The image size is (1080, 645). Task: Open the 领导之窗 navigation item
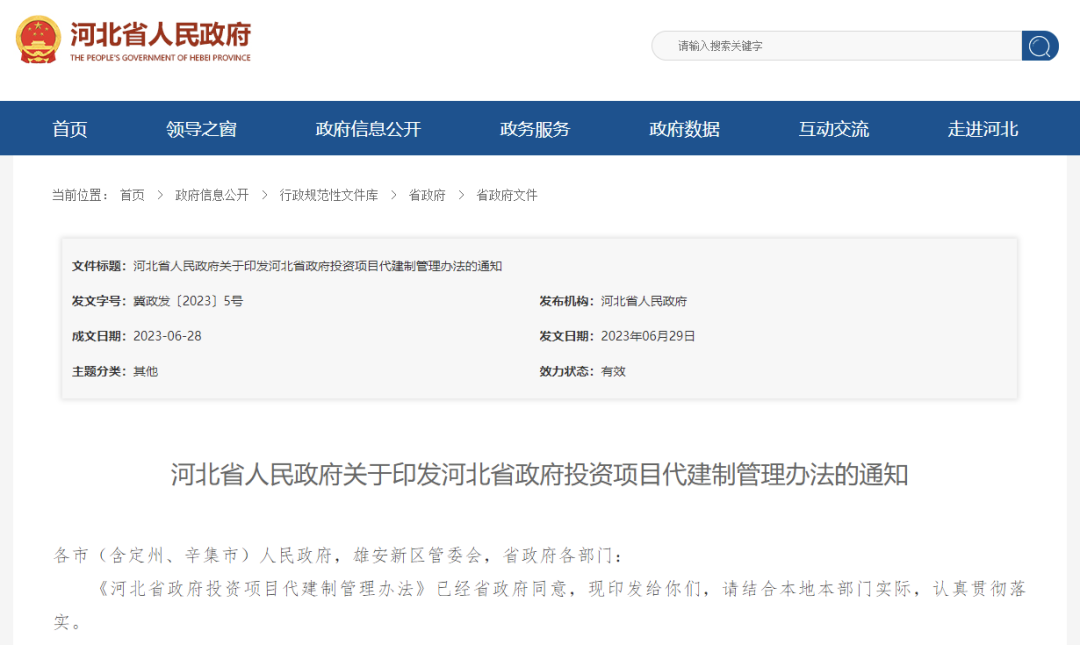[201, 129]
